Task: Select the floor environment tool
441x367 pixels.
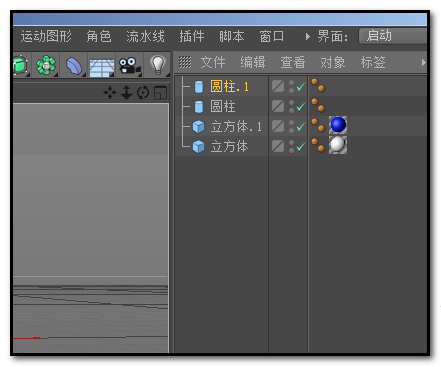Action: (102, 67)
